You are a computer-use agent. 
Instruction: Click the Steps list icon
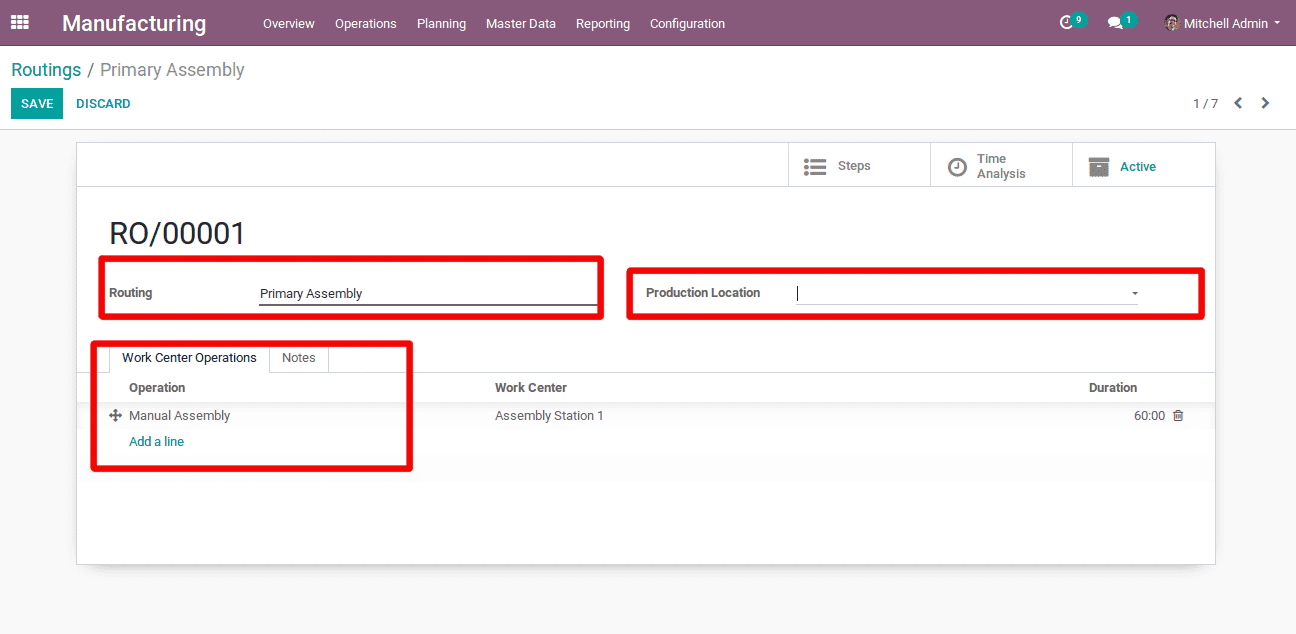(815, 166)
